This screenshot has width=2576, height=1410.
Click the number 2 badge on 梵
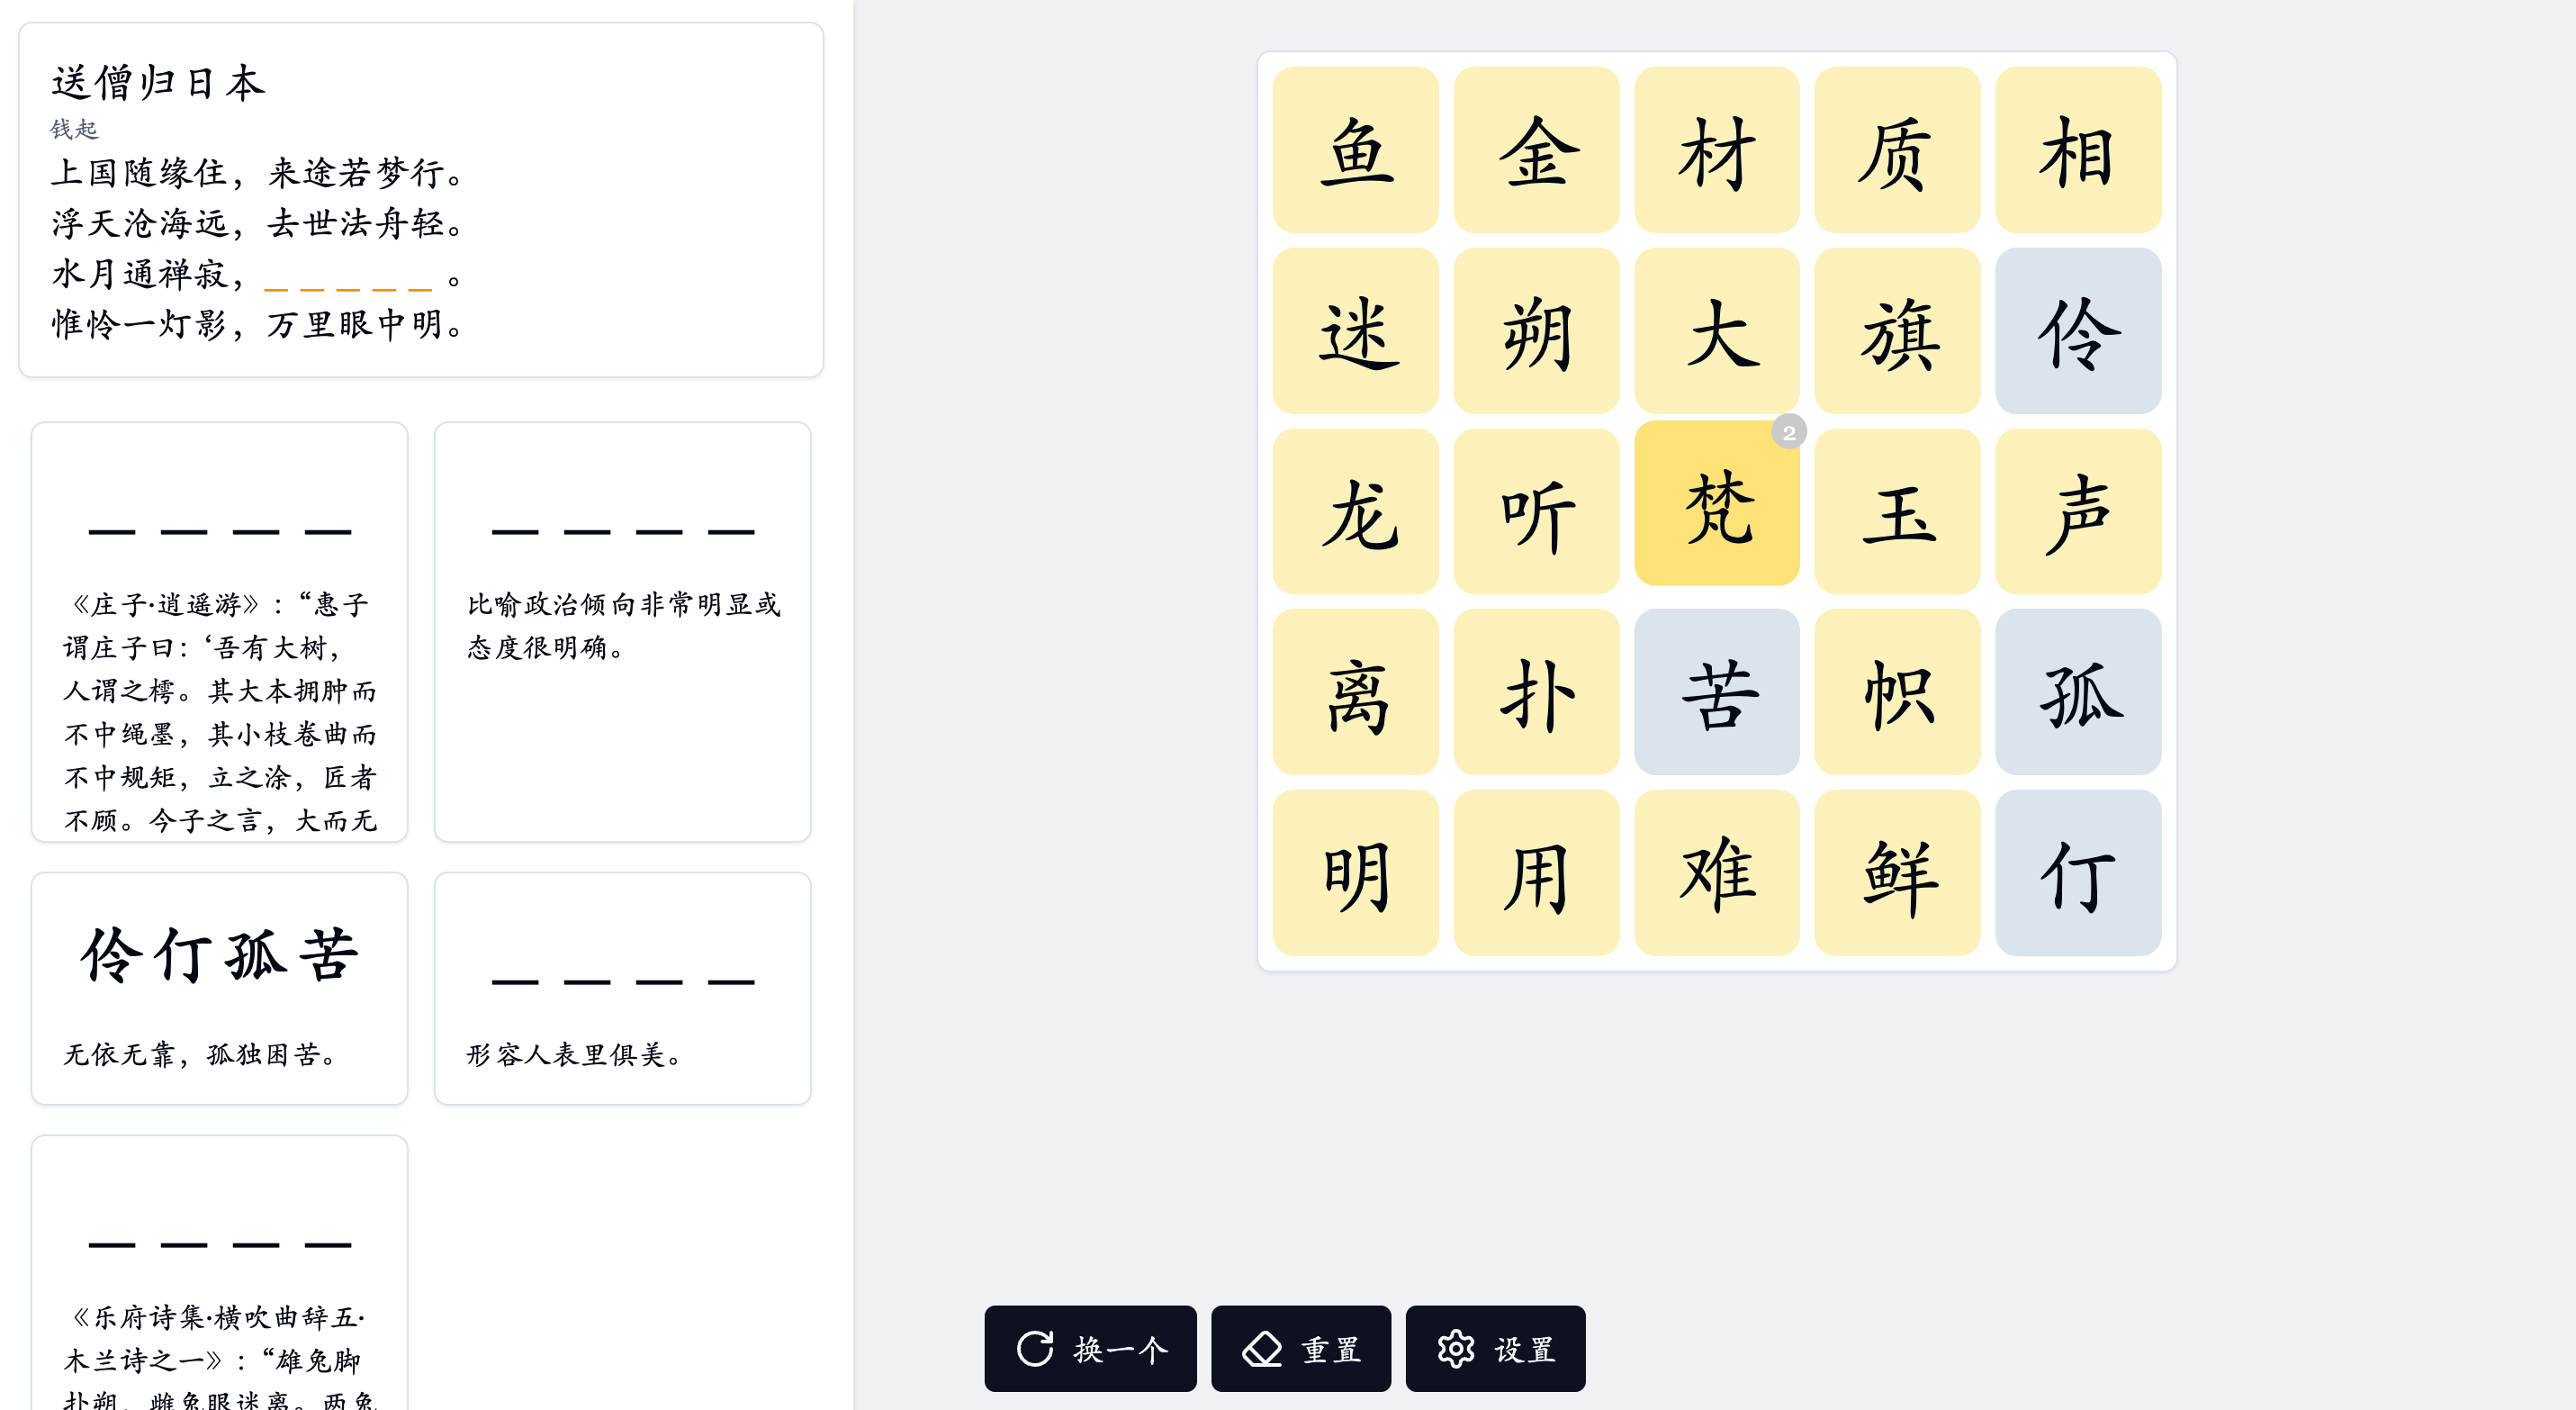tap(1788, 432)
